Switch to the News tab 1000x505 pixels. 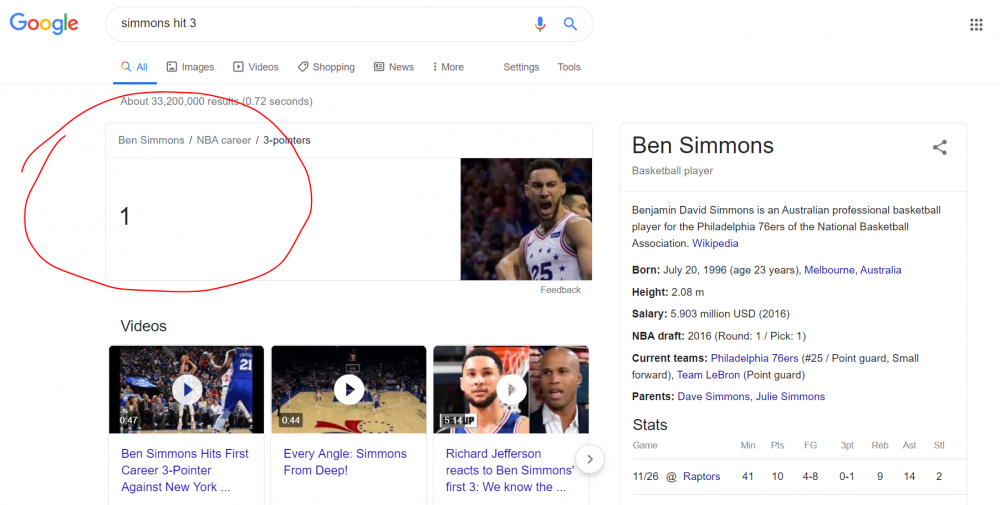[394, 67]
